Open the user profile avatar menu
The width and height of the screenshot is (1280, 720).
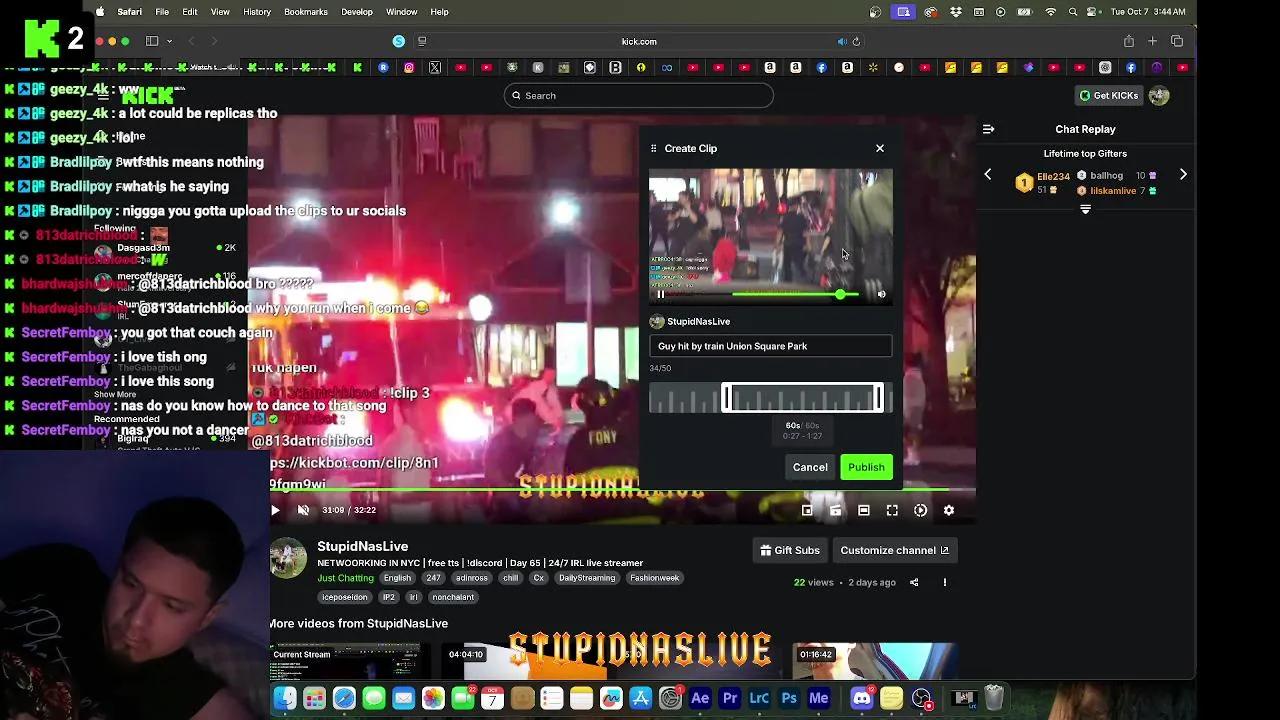pyautogui.click(x=1159, y=96)
